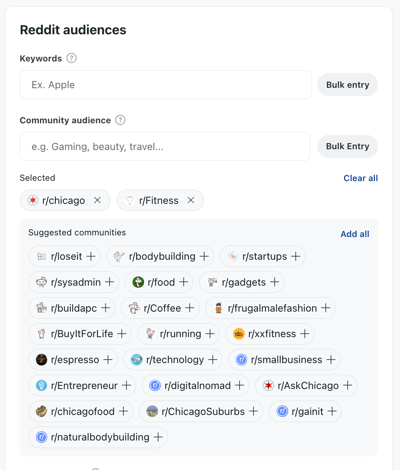Click the 'r/frugalmalefashion' chip label
Image resolution: width=400 pixels, height=470 pixels.
[x=272, y=308]
